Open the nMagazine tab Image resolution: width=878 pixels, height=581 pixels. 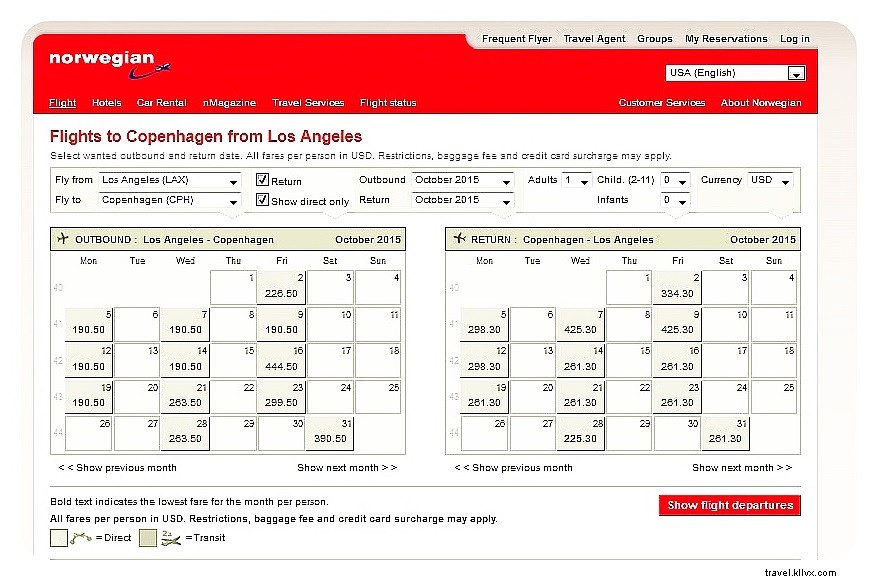pos(229,102)
